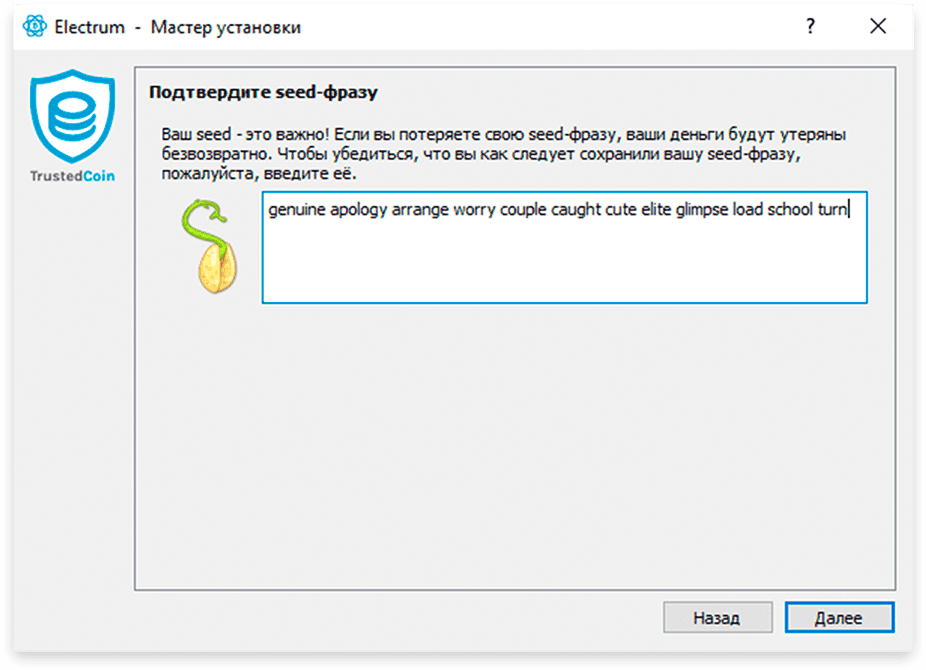Go back with the Назад button

pyautogui.click(x=717, y=617)
